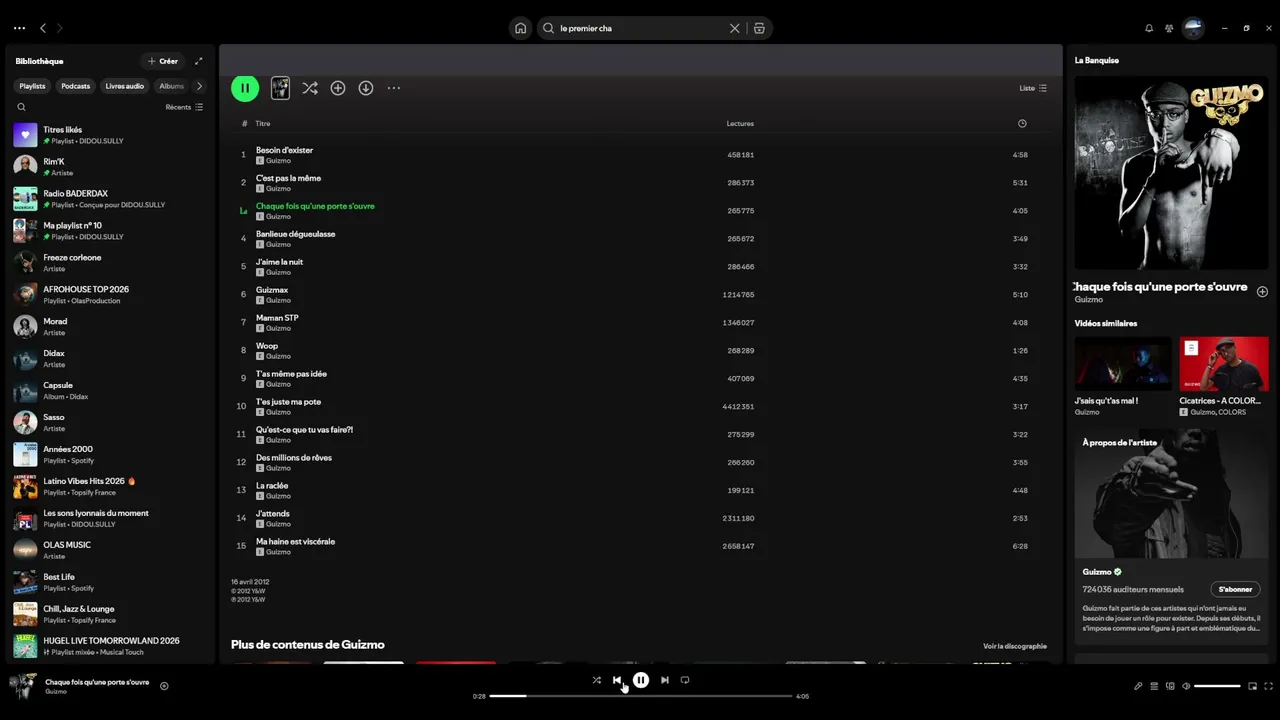Open the album's more options menu
Screen dimensions: 1280x720
(394, 88)
